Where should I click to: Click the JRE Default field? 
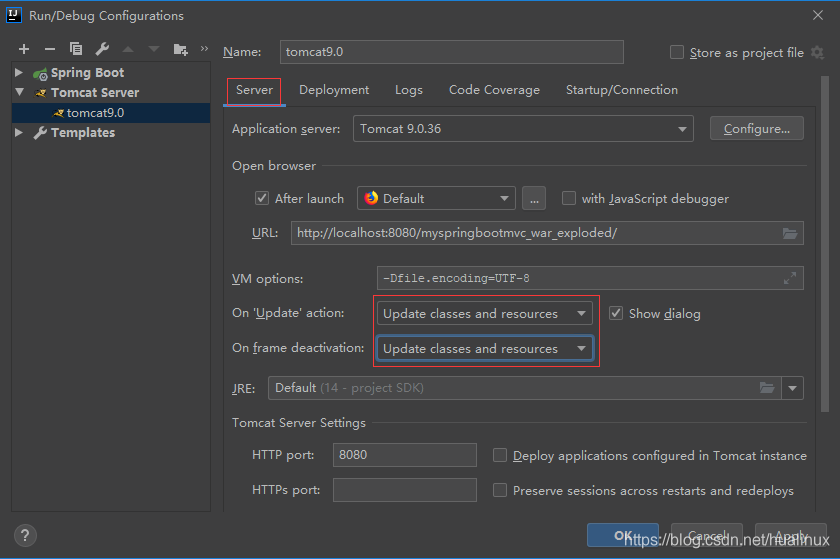524,388
